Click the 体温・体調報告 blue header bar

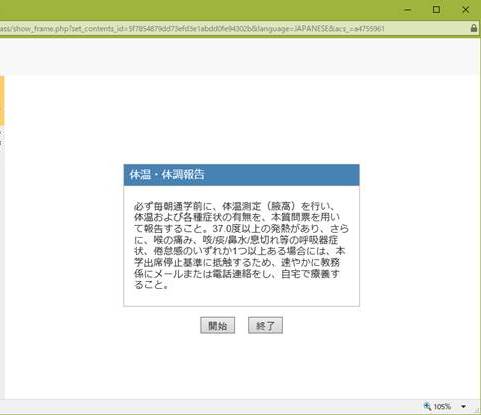(x=241, y=175)
